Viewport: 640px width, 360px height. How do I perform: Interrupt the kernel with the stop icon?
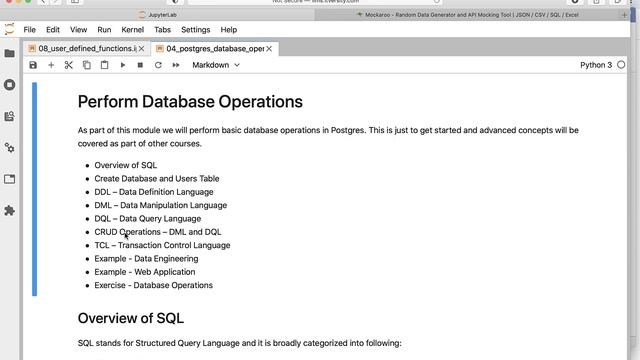140,65
